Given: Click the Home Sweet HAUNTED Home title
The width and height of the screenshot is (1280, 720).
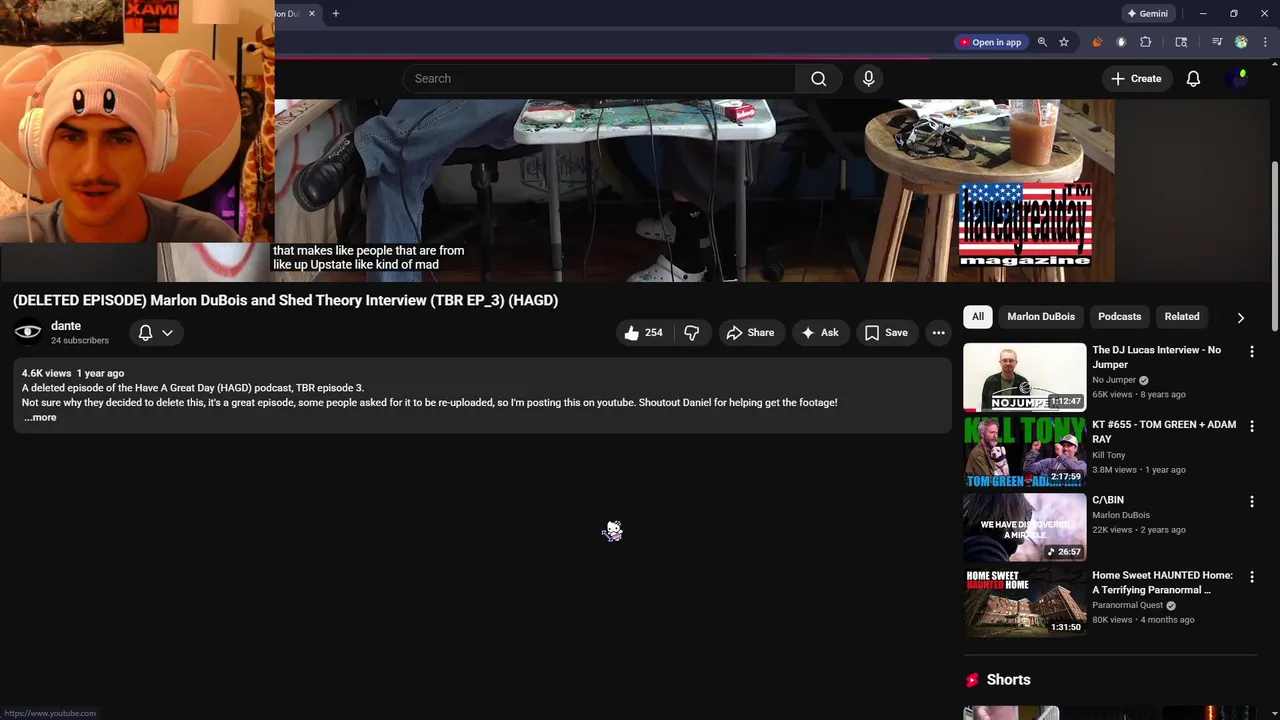Looking at the screenshot, I should click(1162, 583).
